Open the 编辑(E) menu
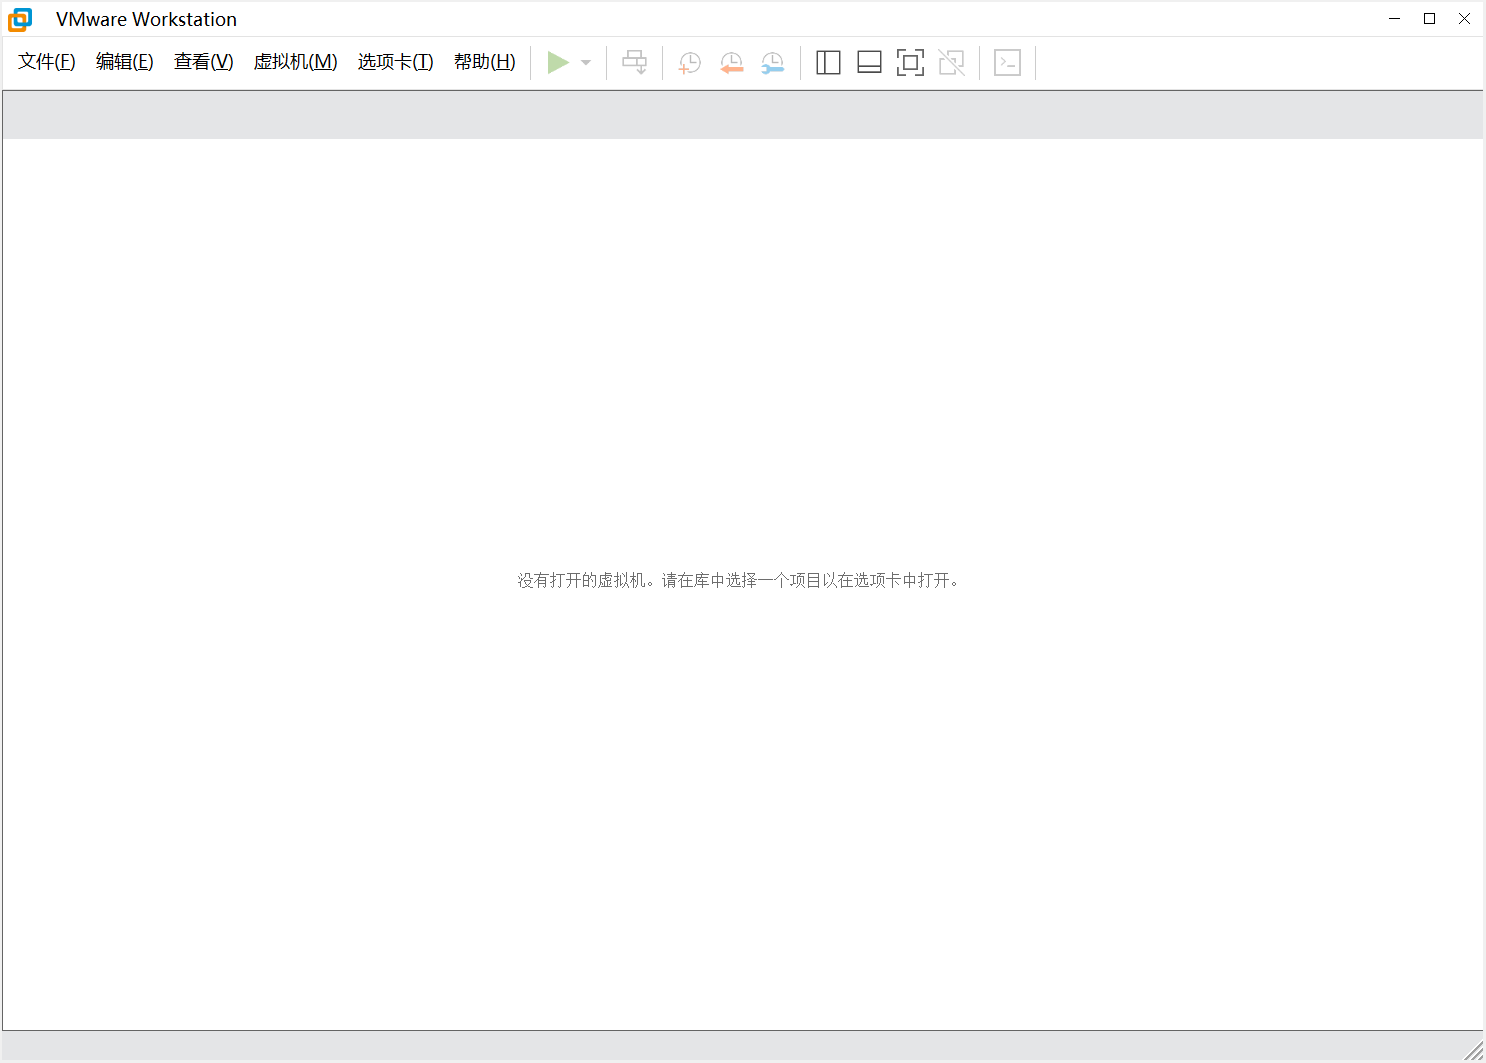Image resolution: width=1486 pixels, height=1063 pixels. point(125,62)
